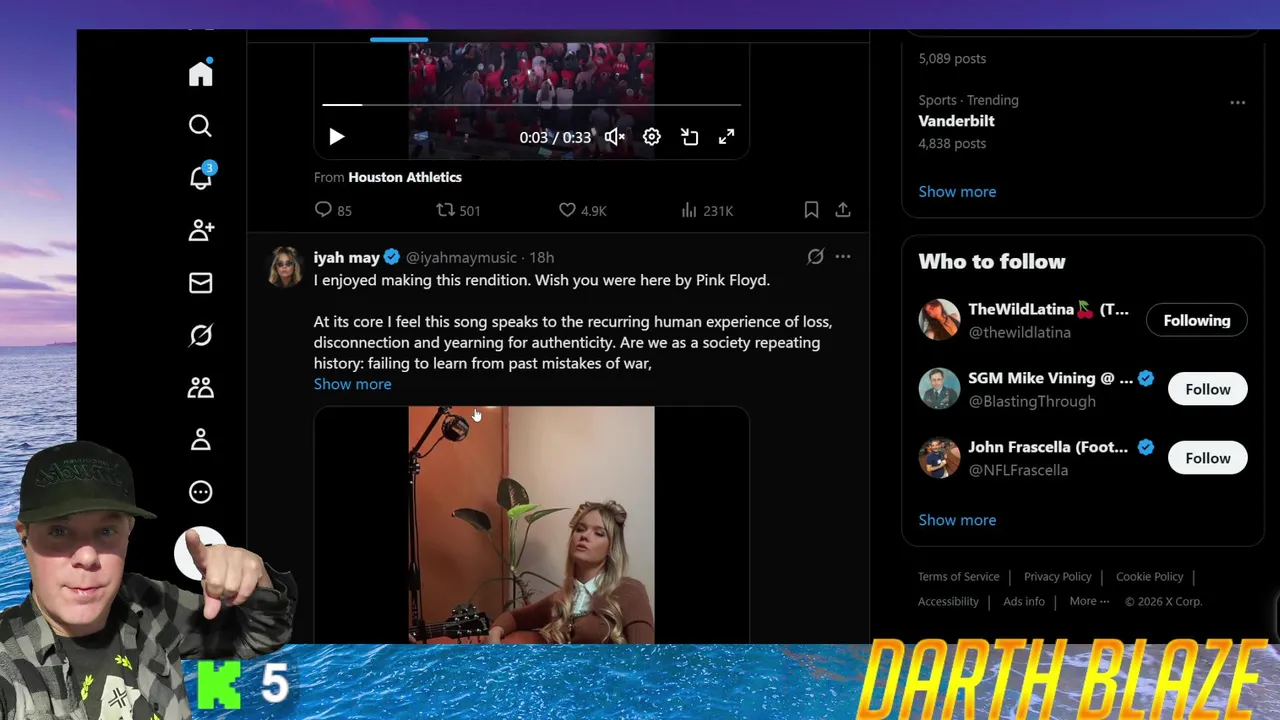Open Cookie Policy link

pyautogui.click(x=1149, y=576)
